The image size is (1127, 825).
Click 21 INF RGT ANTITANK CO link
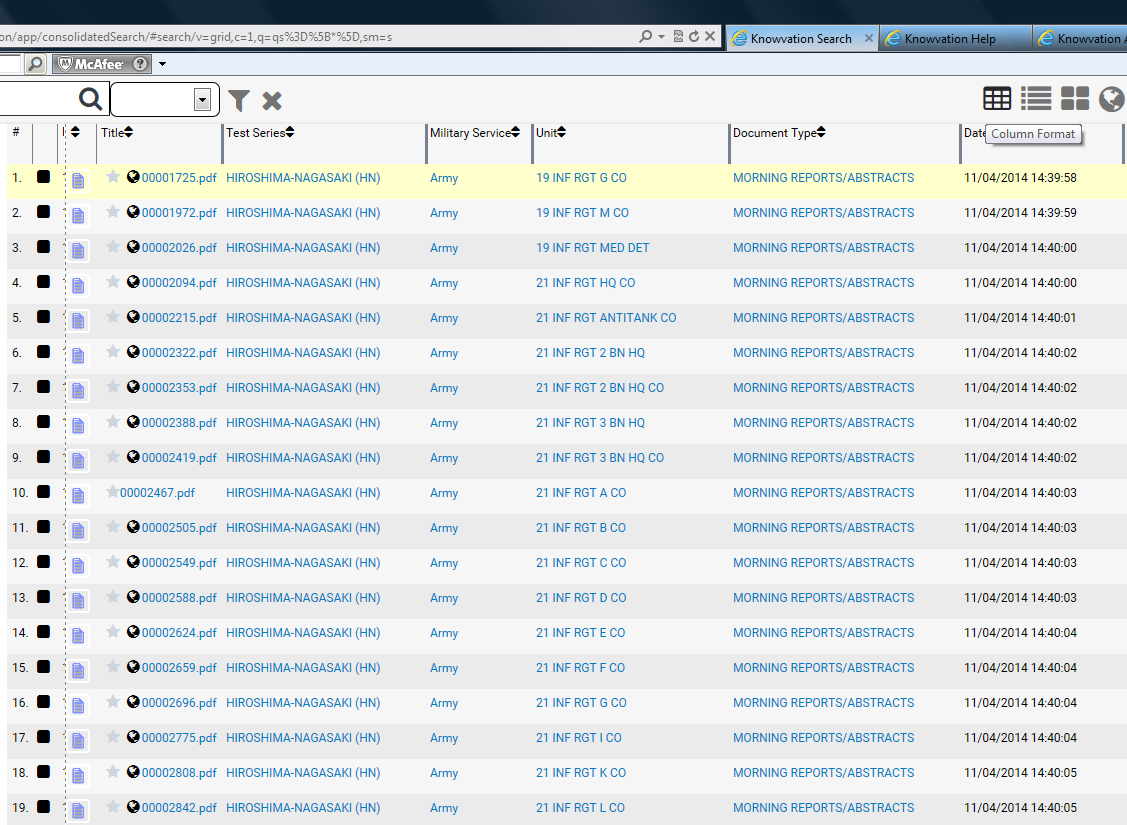[x=606, y=318]
